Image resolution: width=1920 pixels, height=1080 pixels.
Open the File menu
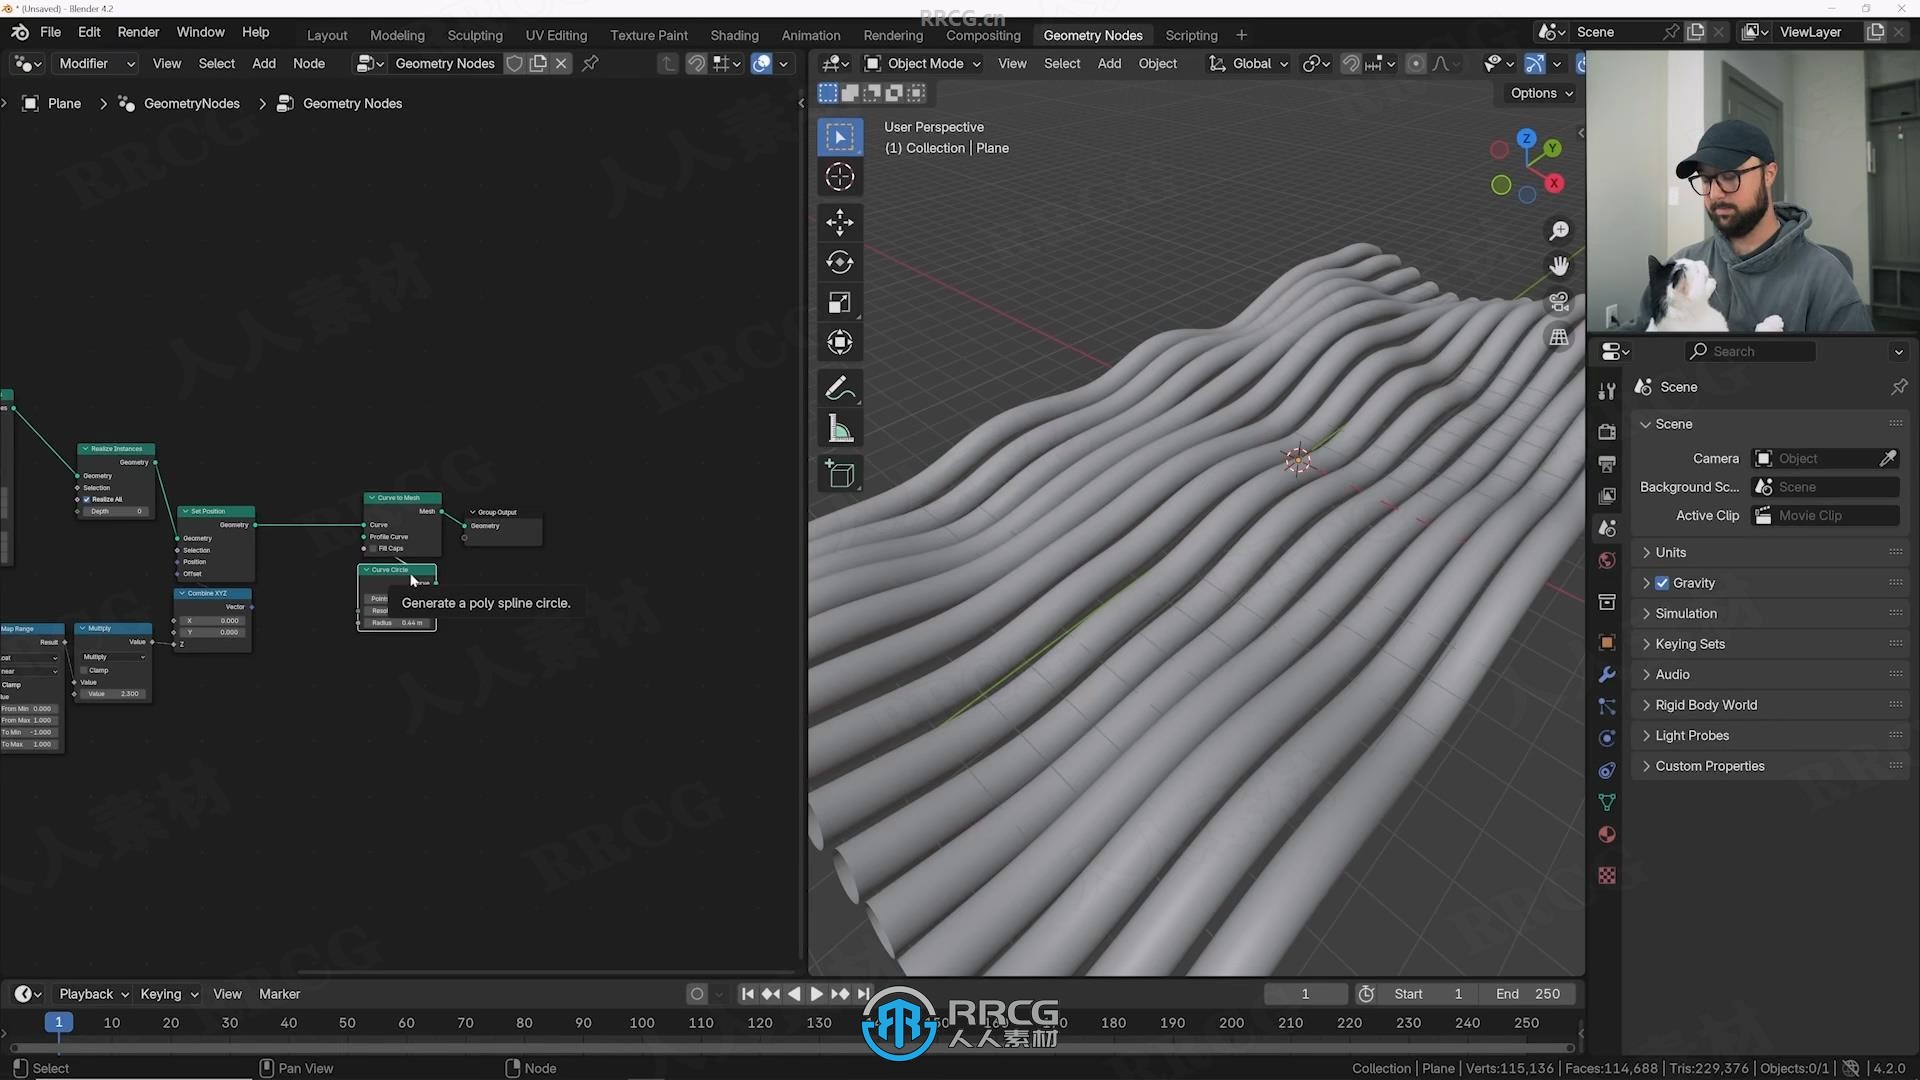point(50,32)
